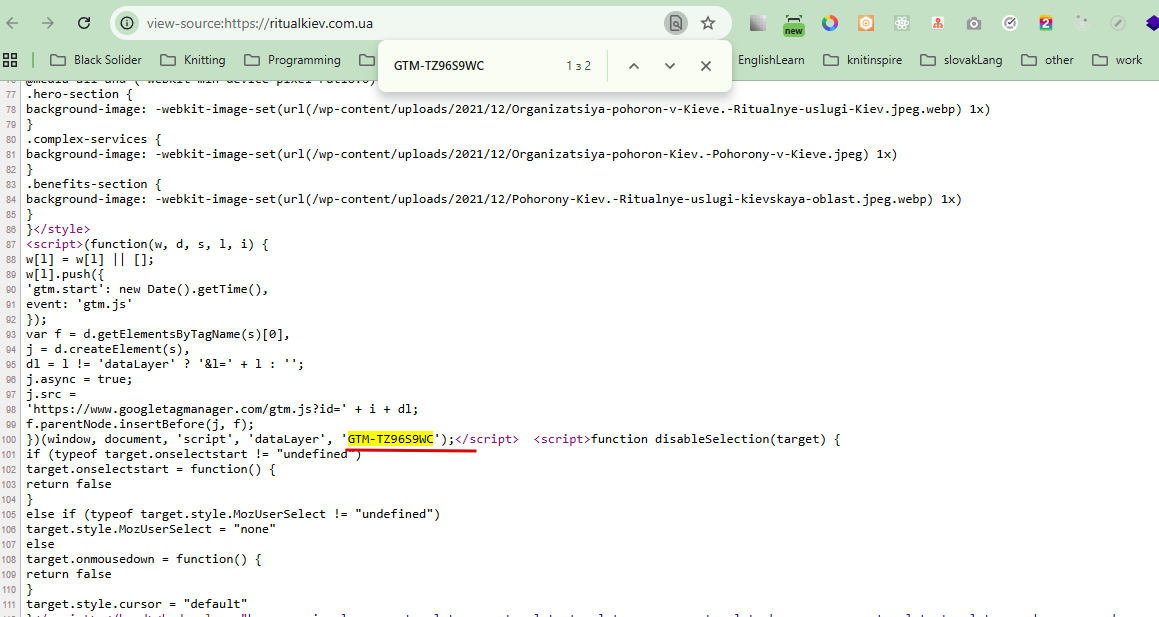
Task: Click the find-in-page document search icon
Action: click(x=676, y=24)
